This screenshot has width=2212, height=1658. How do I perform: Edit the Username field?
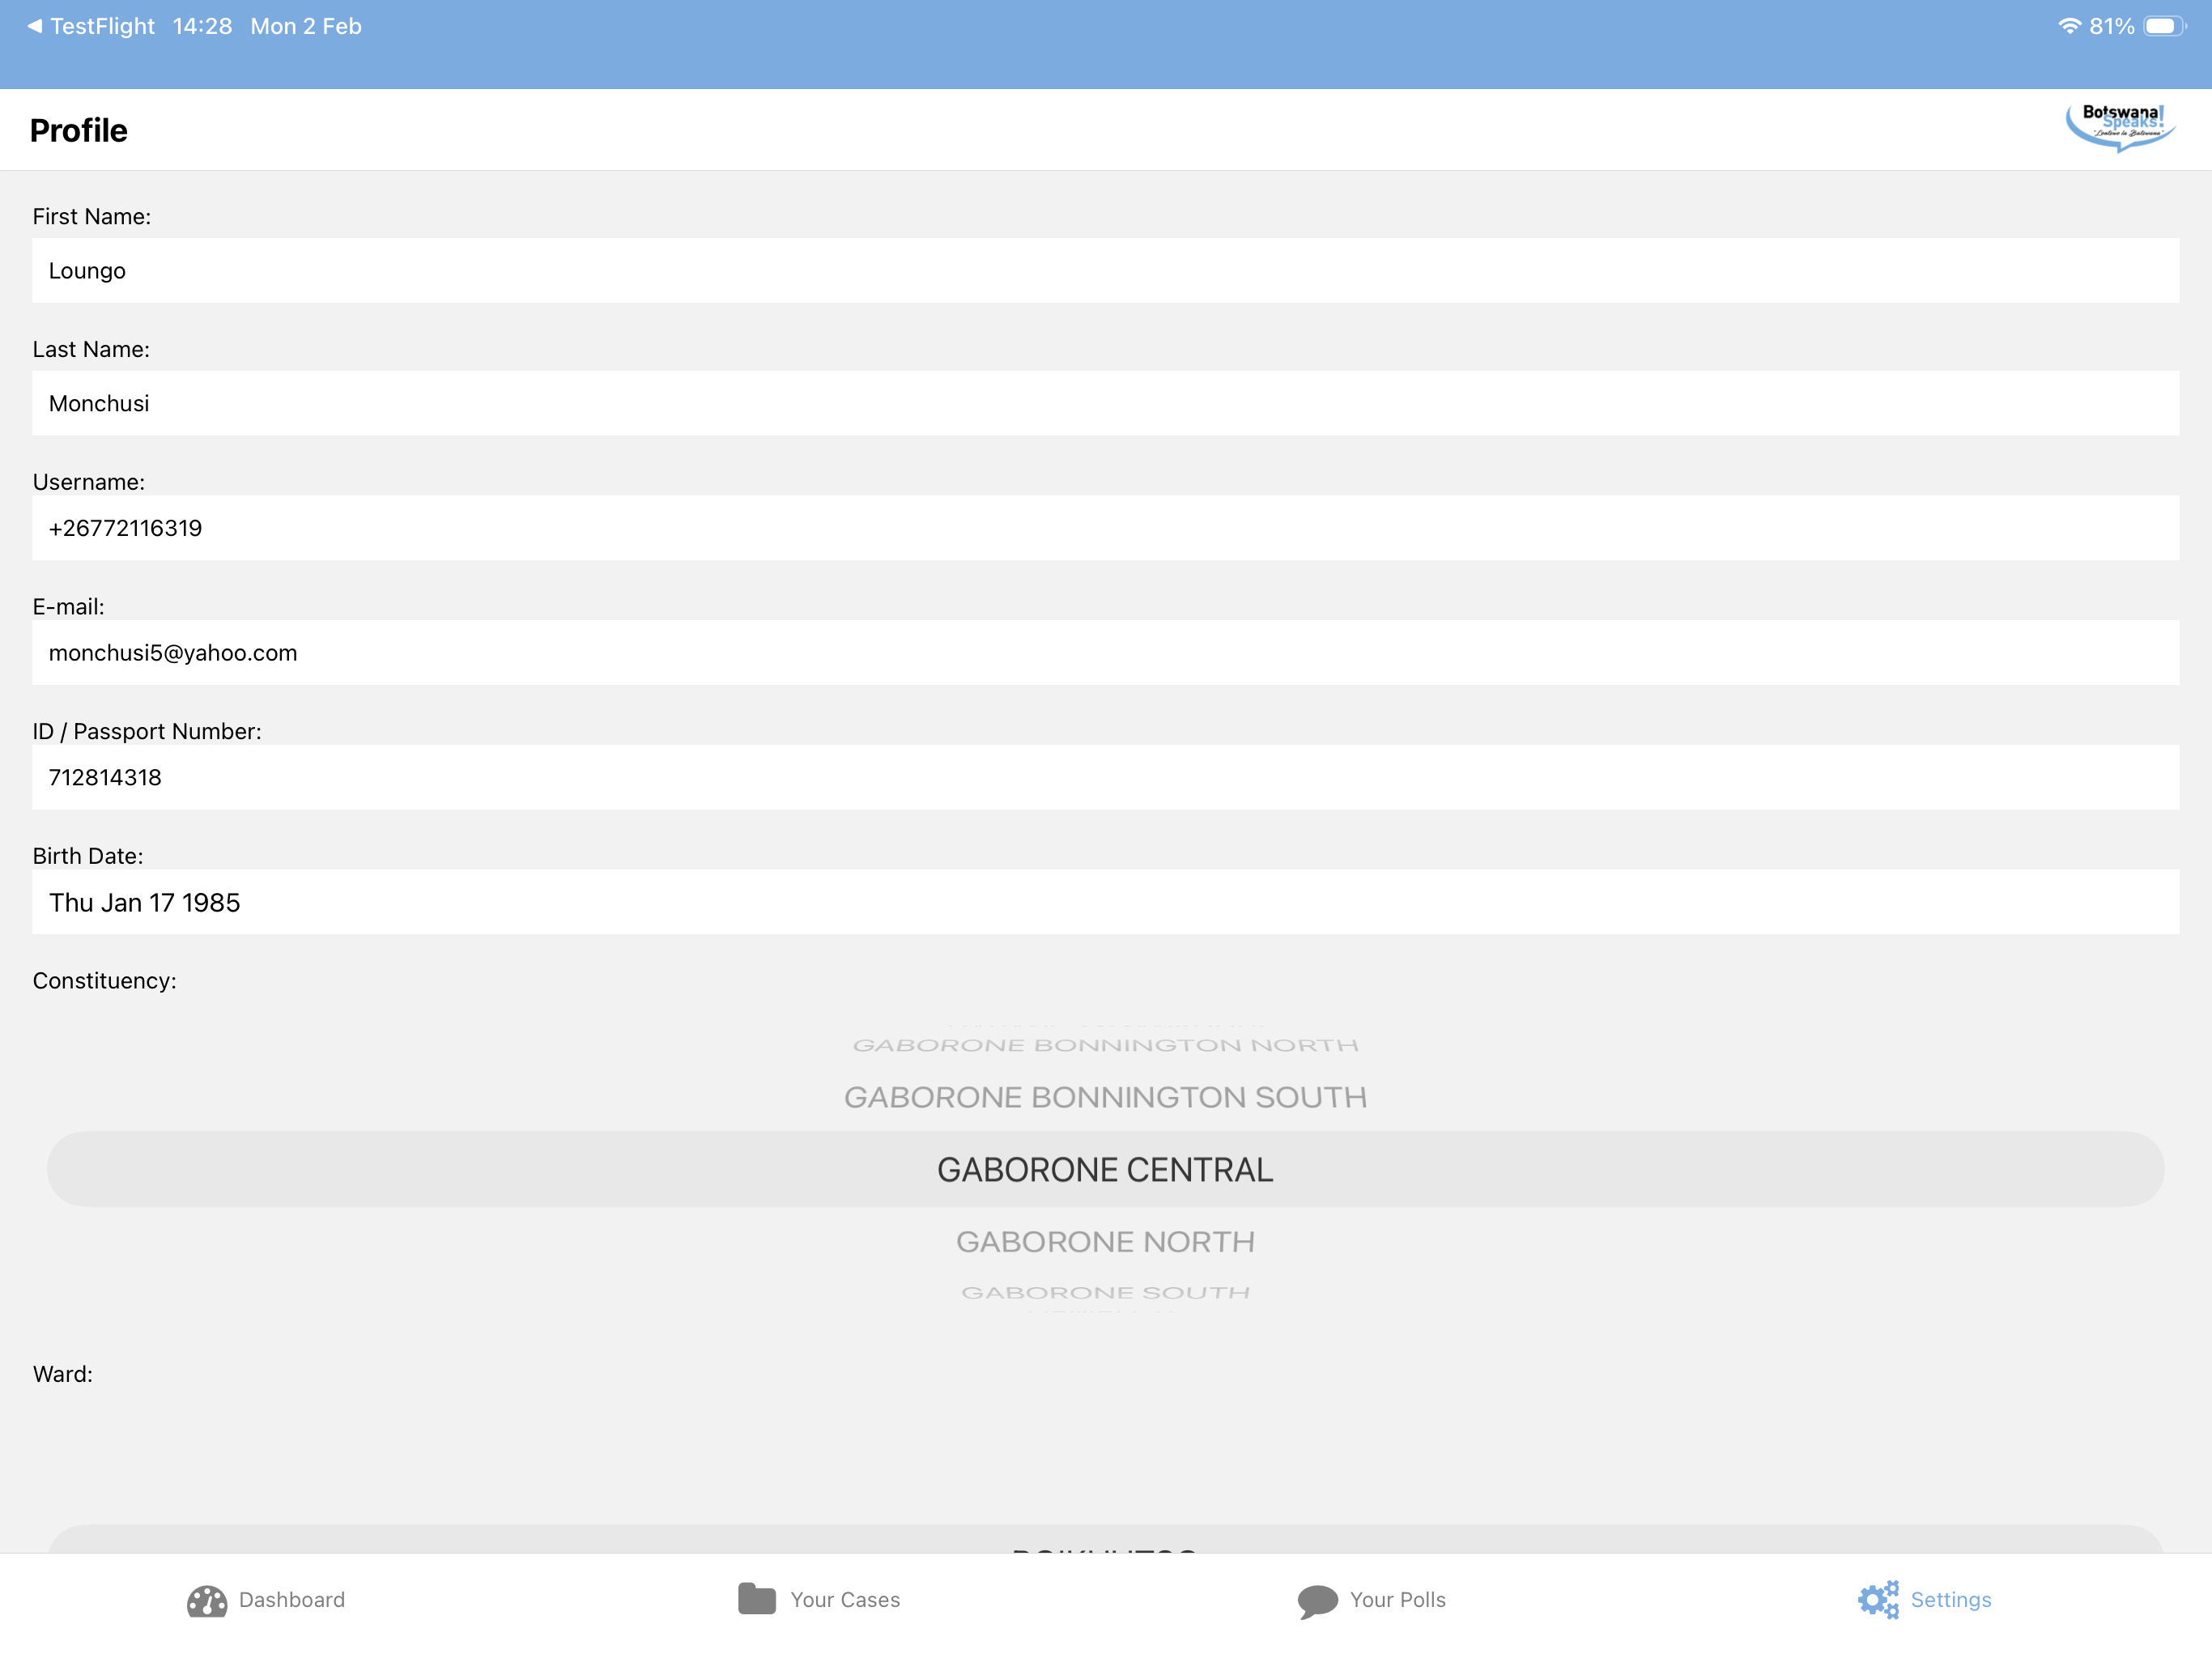click(x=1106, y=528)
